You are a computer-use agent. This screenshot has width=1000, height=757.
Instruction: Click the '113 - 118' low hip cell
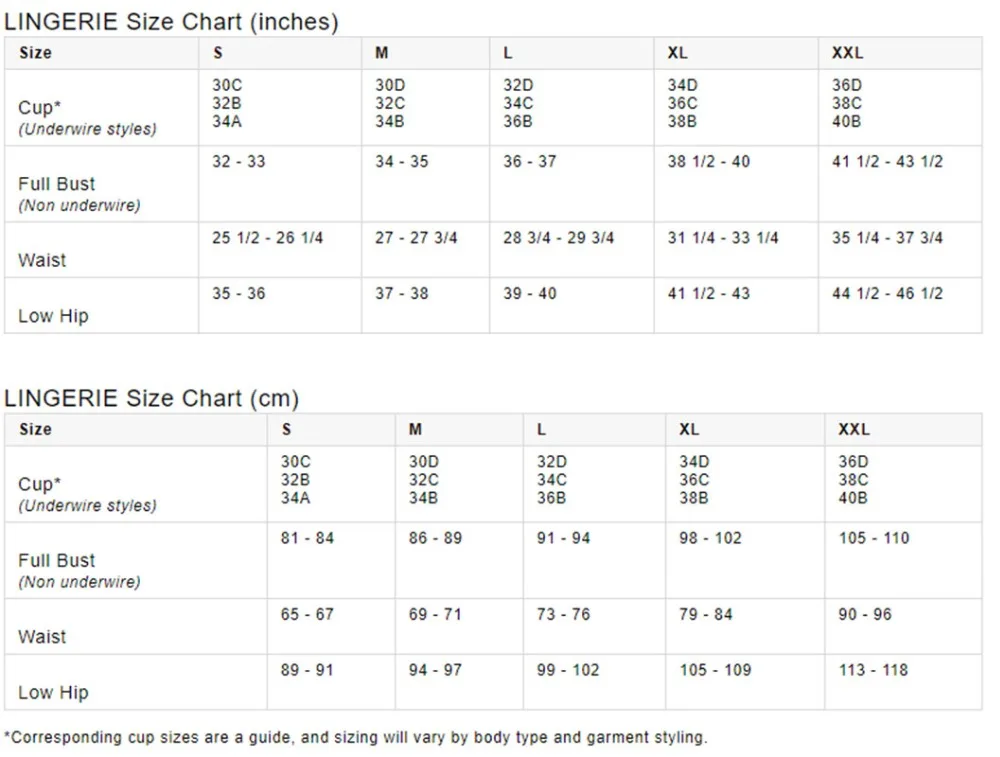(874, 670)
